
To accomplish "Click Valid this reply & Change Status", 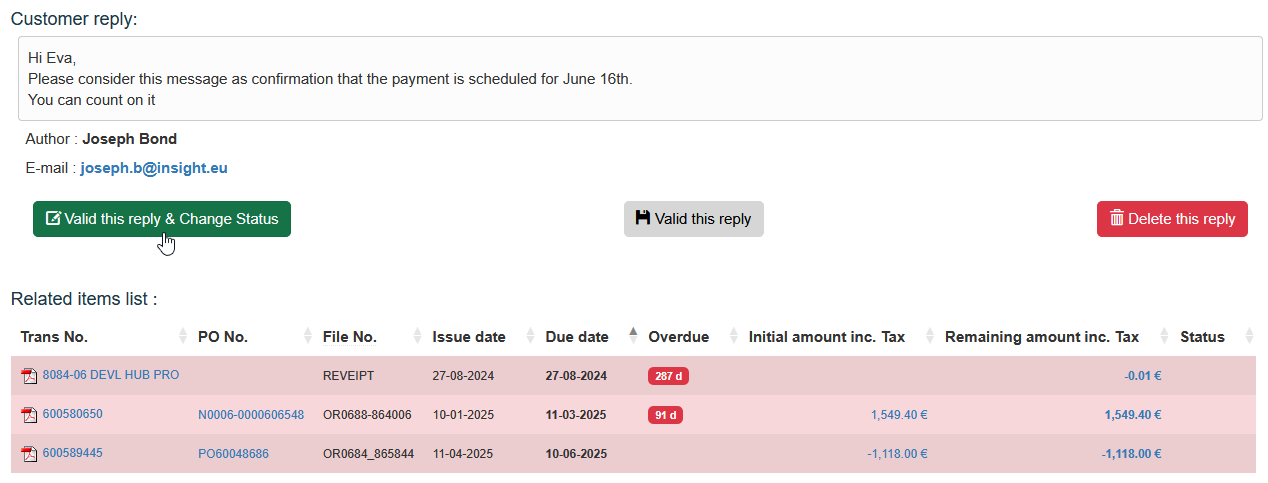I will 162,219.
